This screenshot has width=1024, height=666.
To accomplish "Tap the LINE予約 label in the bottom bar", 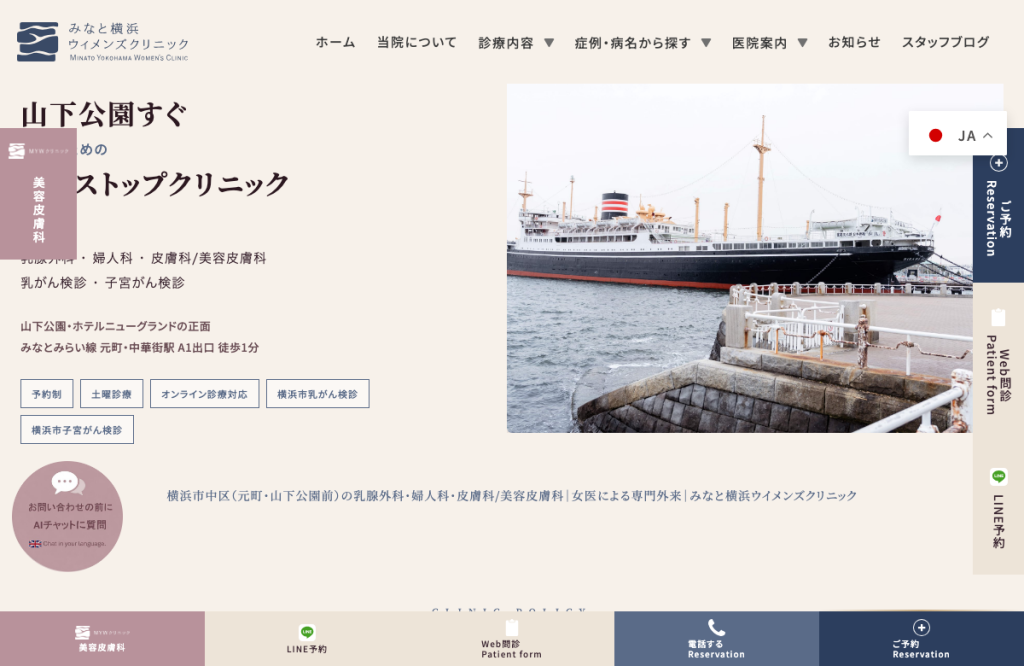I will (x=307, y=649).
